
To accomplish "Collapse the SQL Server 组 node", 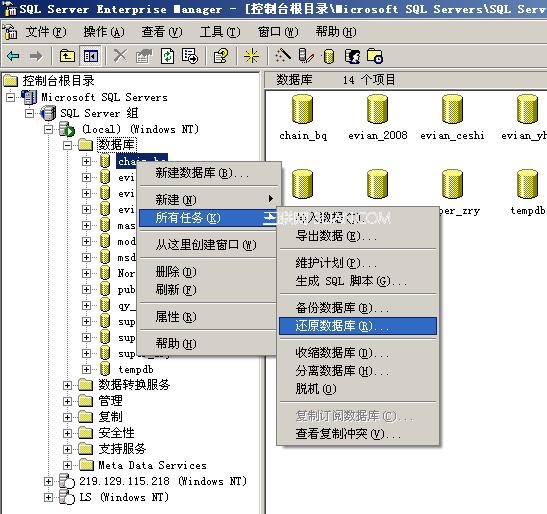I will pos(30,113).
